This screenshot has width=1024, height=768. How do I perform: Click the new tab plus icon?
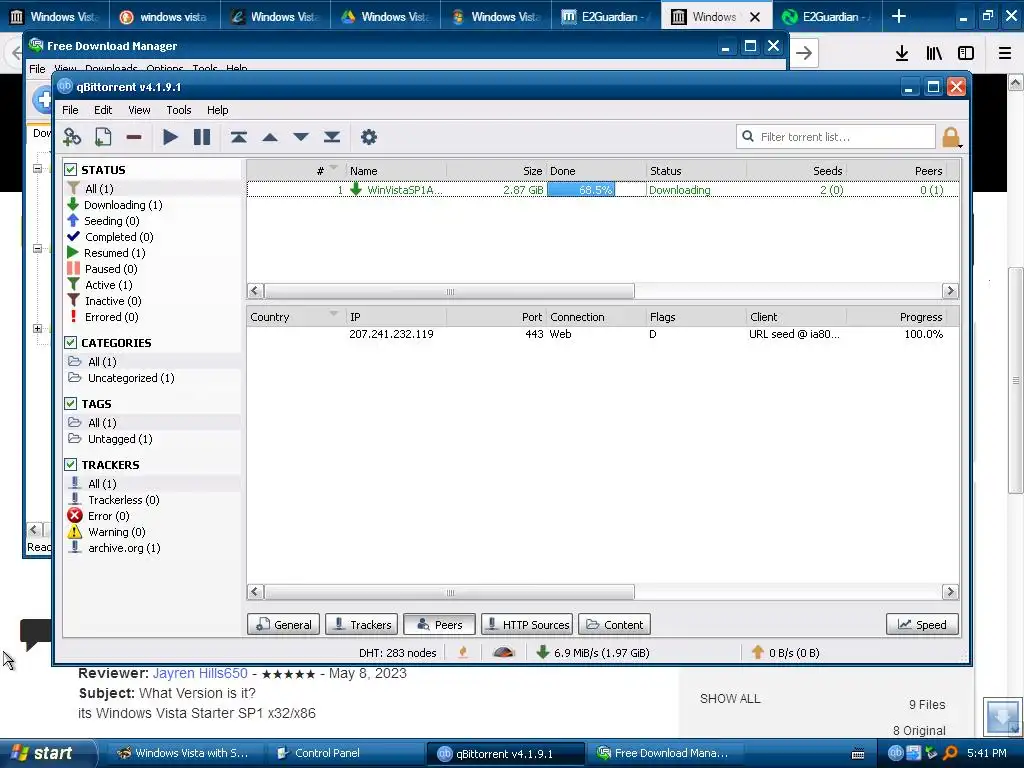point(899,16)
